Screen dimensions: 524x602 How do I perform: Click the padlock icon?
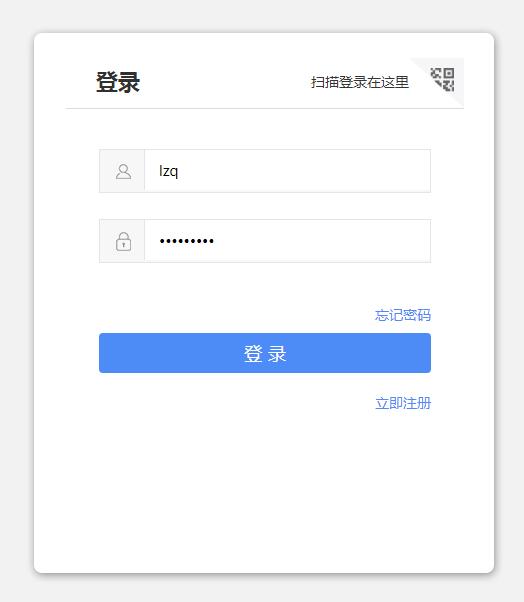click(x=123, y=241)
